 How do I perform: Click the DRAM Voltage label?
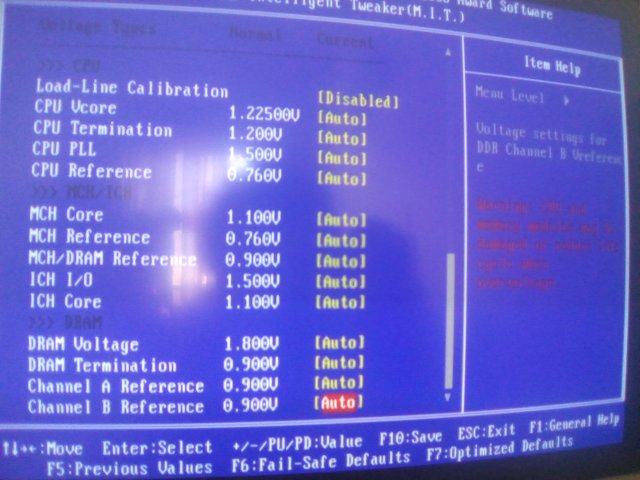(x=83, y=344)
